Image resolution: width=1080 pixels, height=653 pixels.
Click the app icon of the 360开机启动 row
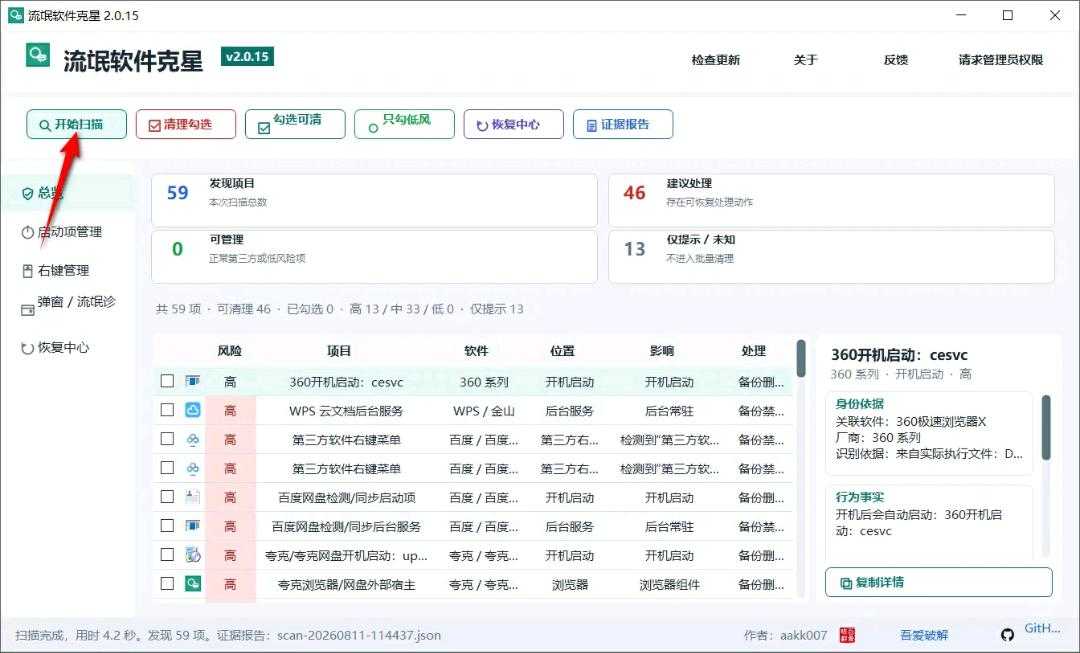click(193, 381)
